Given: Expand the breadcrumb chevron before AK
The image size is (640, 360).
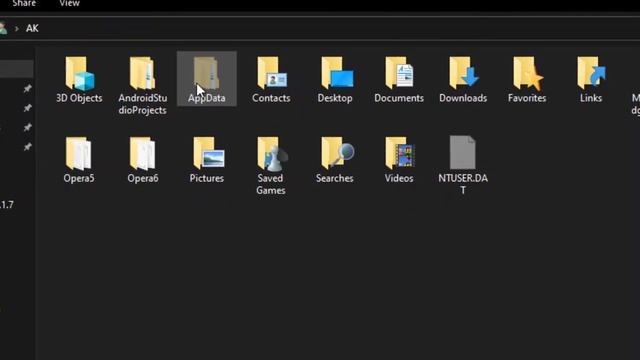Looking at the screenshot, I should pos(17,29).
